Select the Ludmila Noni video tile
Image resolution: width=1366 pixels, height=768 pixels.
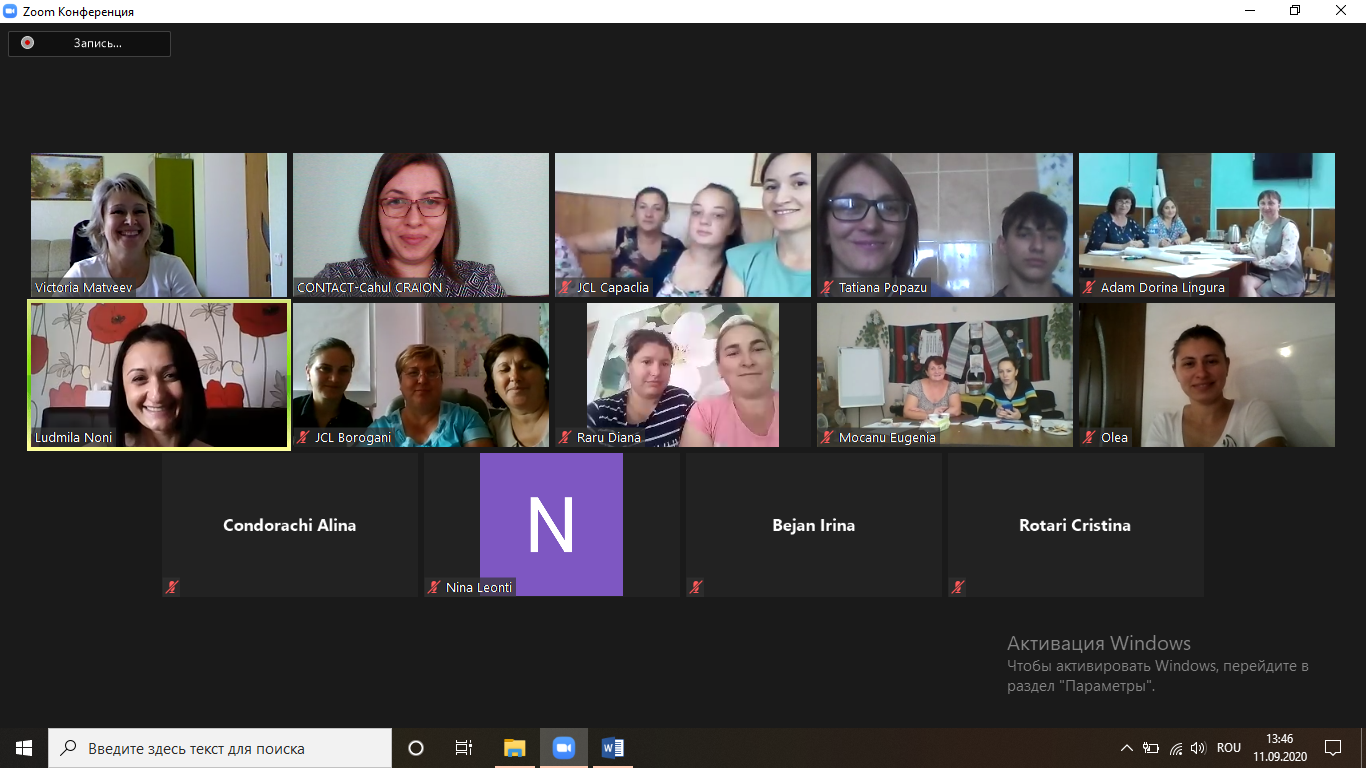159,375
